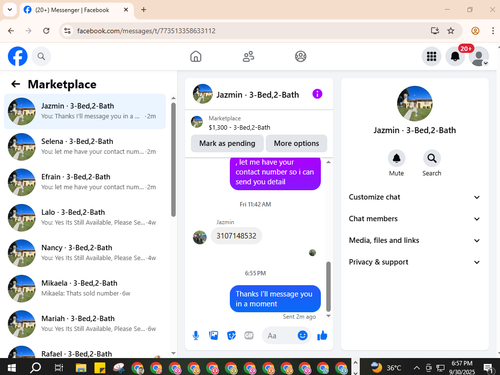Open the site information icon in address bar

(x=67, y=31)
